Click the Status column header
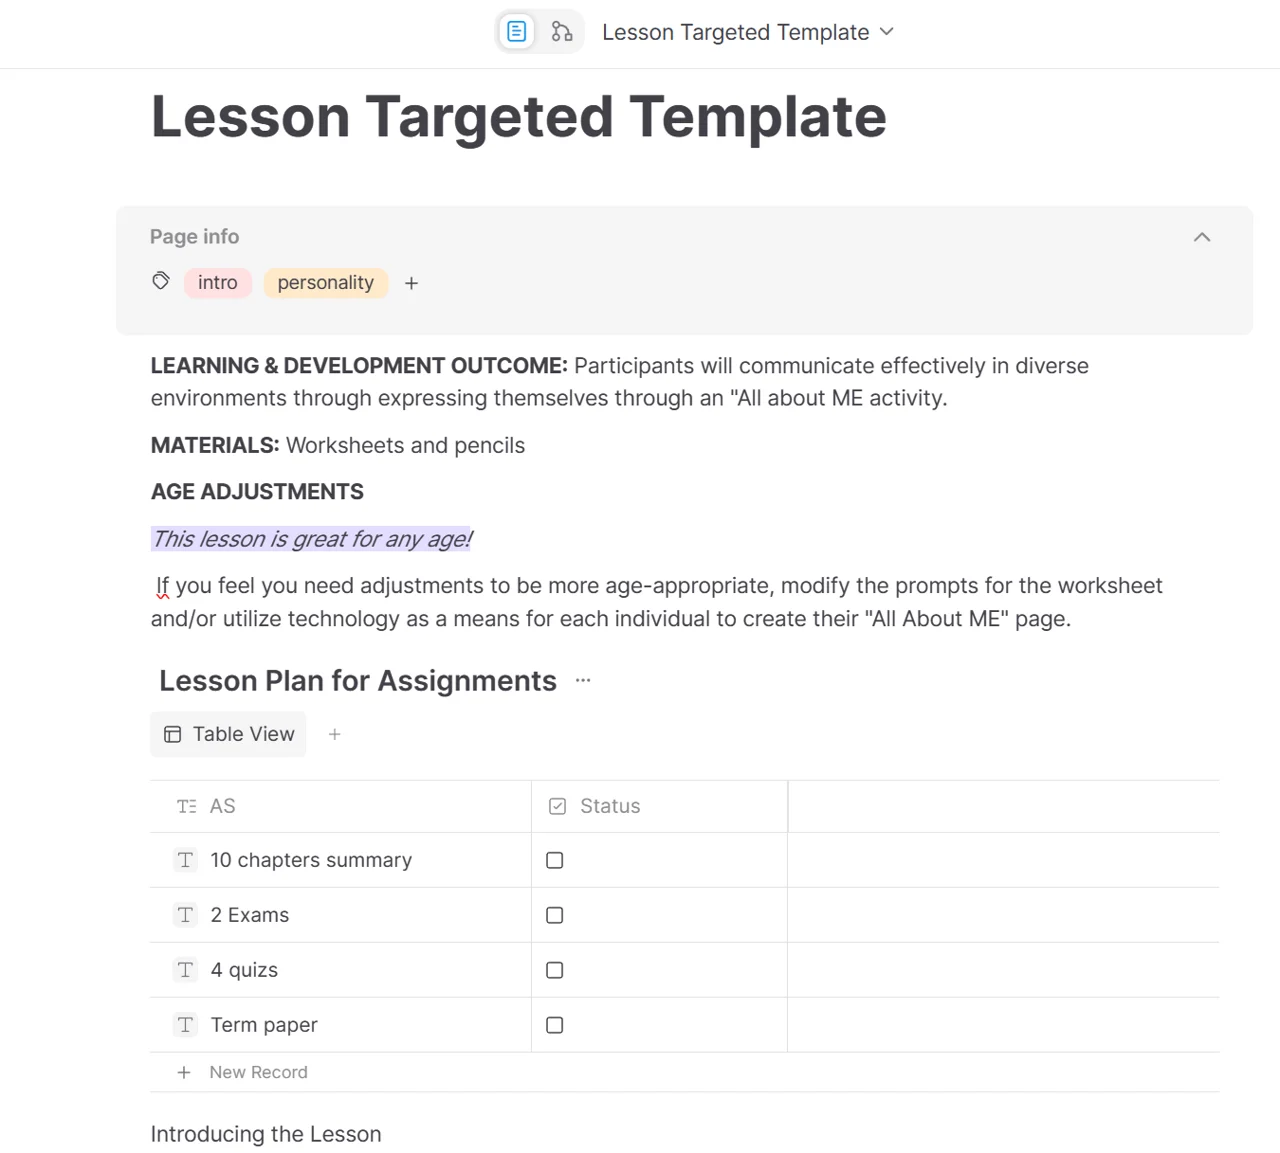 [x=660, y=806]
